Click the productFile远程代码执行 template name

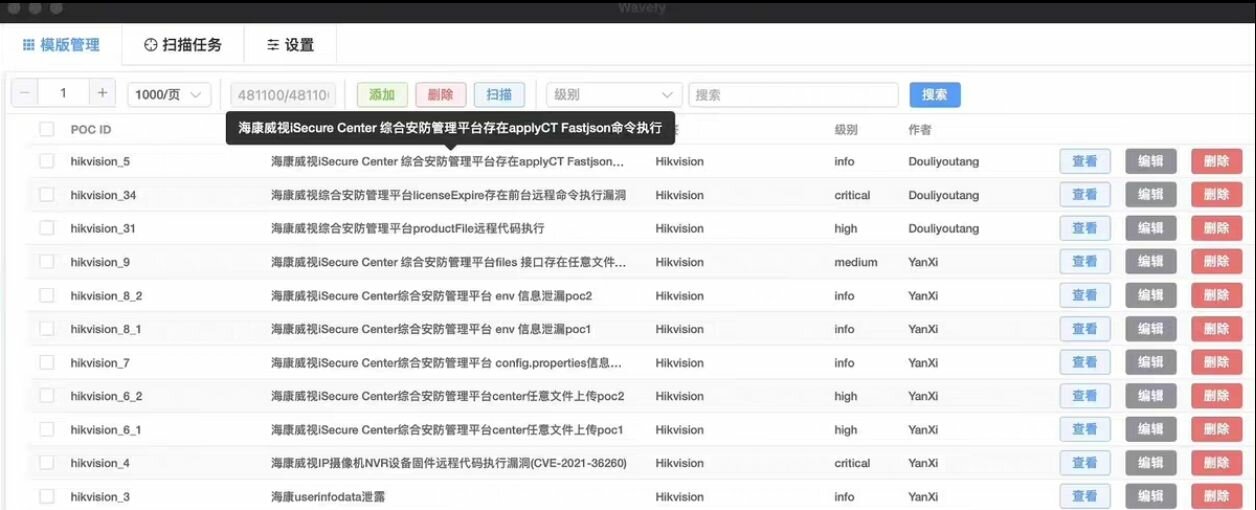tap(408, 228)
